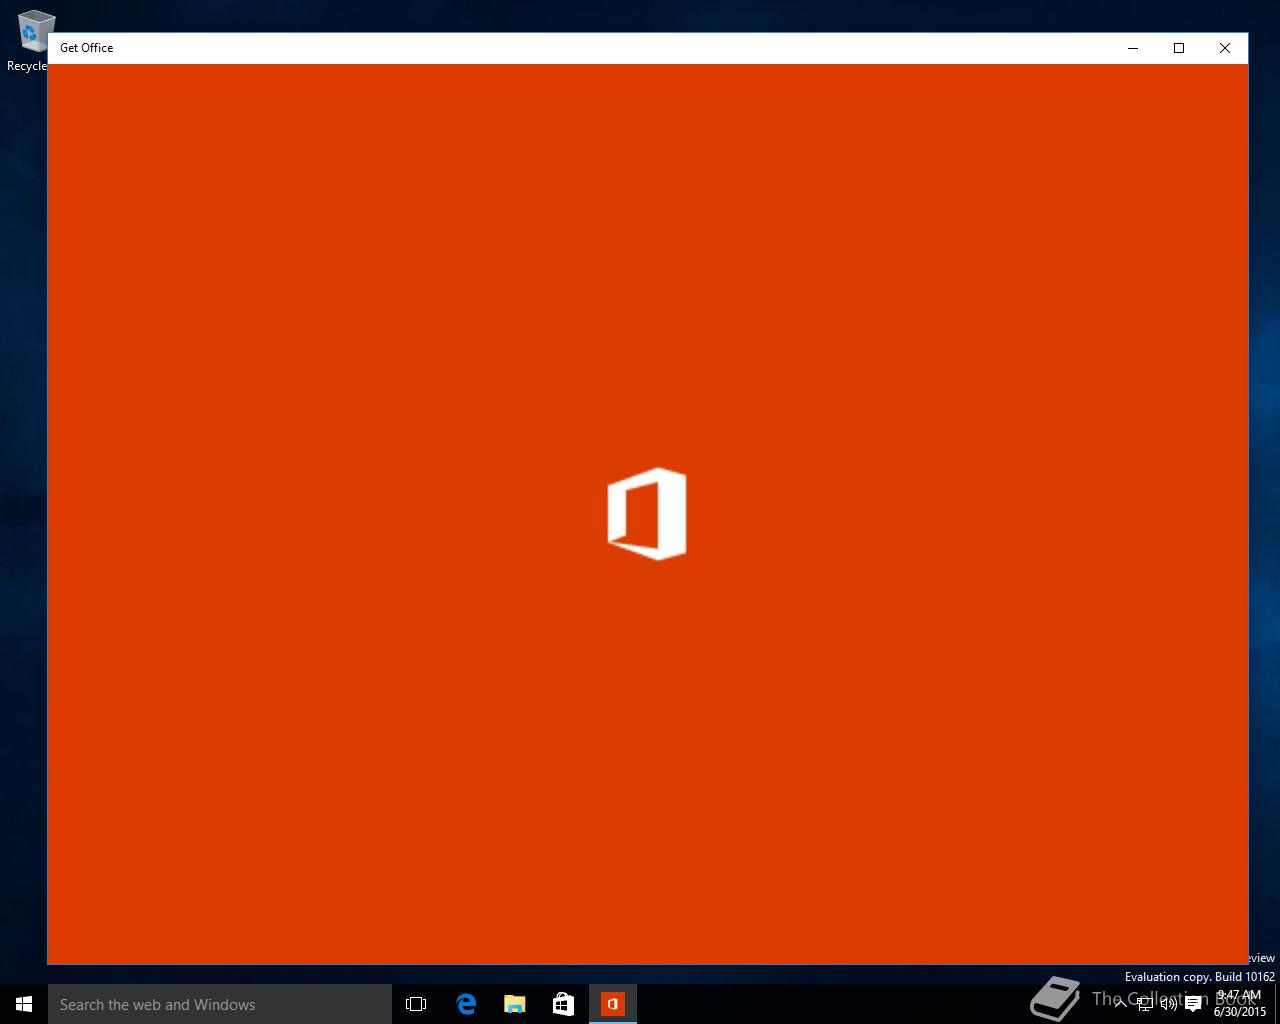Image resolution: width=1280 pixels, height=1024 pixels.
Task: Click the Search the web and Windows box
Action: coord(220,1004)
